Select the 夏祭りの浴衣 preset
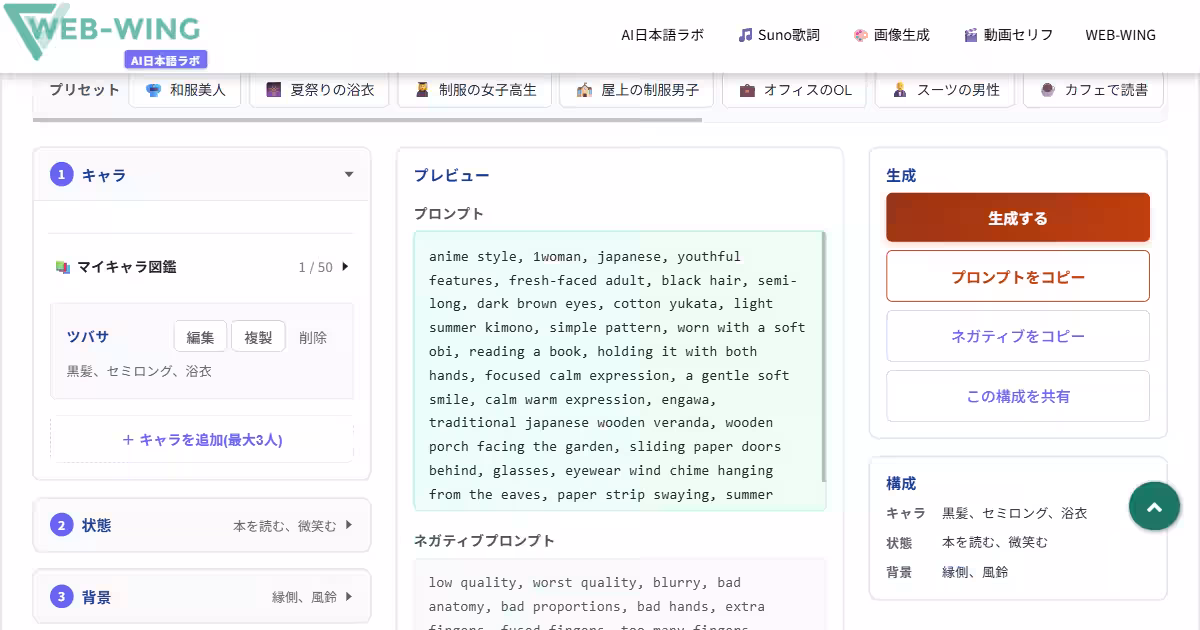The width and height of the screenshot is (1200, 630). point(319,90)
